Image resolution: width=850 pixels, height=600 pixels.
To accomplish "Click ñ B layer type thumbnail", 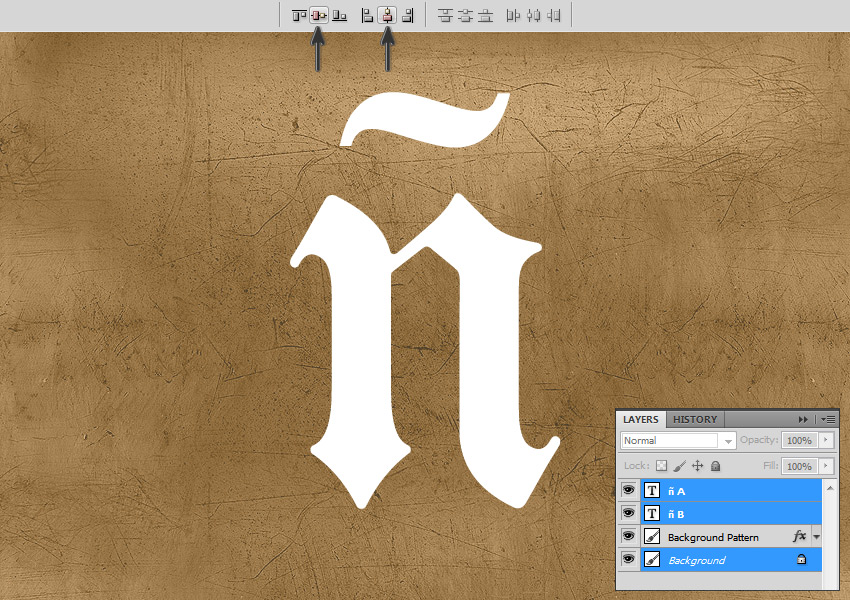I will click(x=652, y=513).
